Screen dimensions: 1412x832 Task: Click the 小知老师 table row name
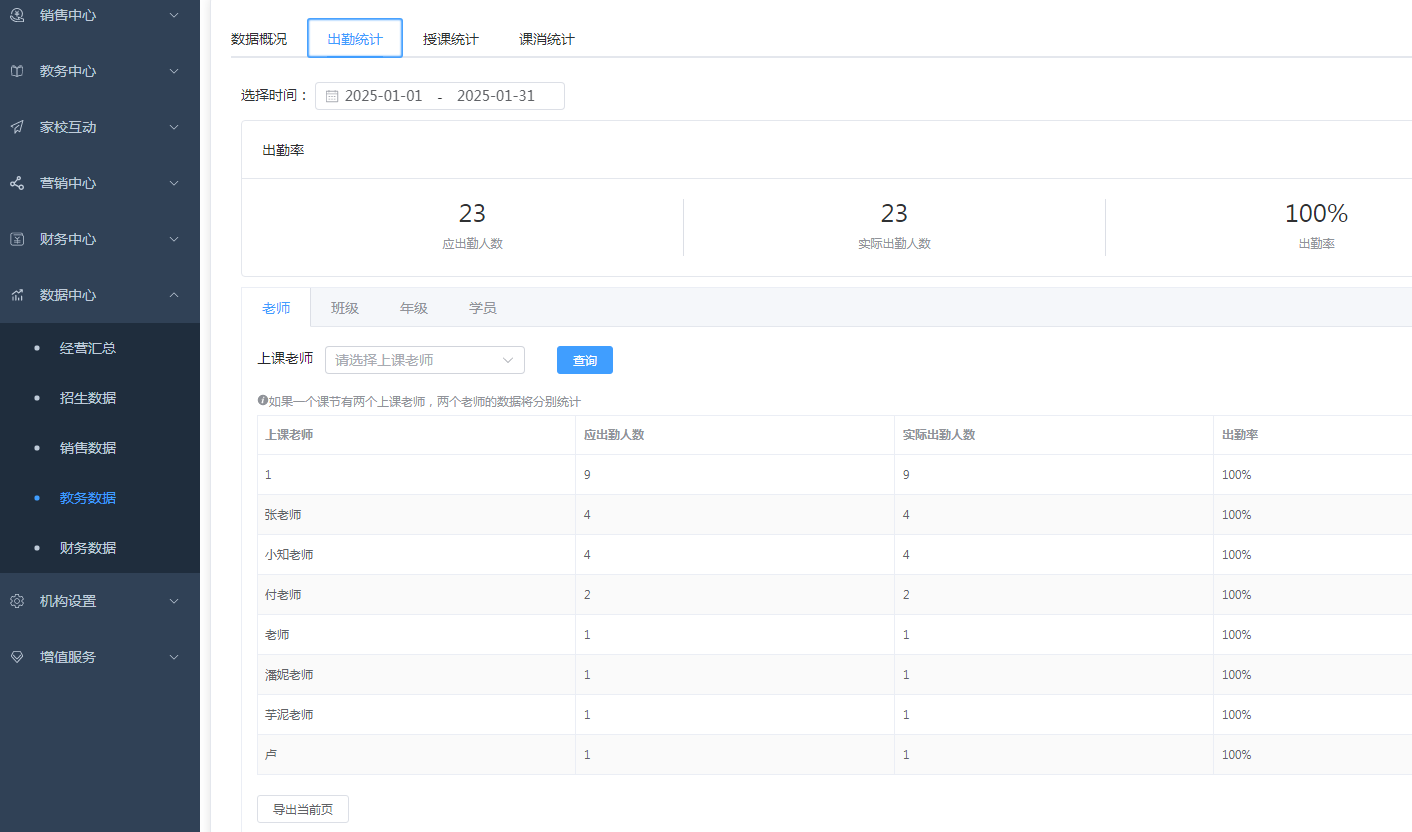pyautogui.click(x=289, y=555)
